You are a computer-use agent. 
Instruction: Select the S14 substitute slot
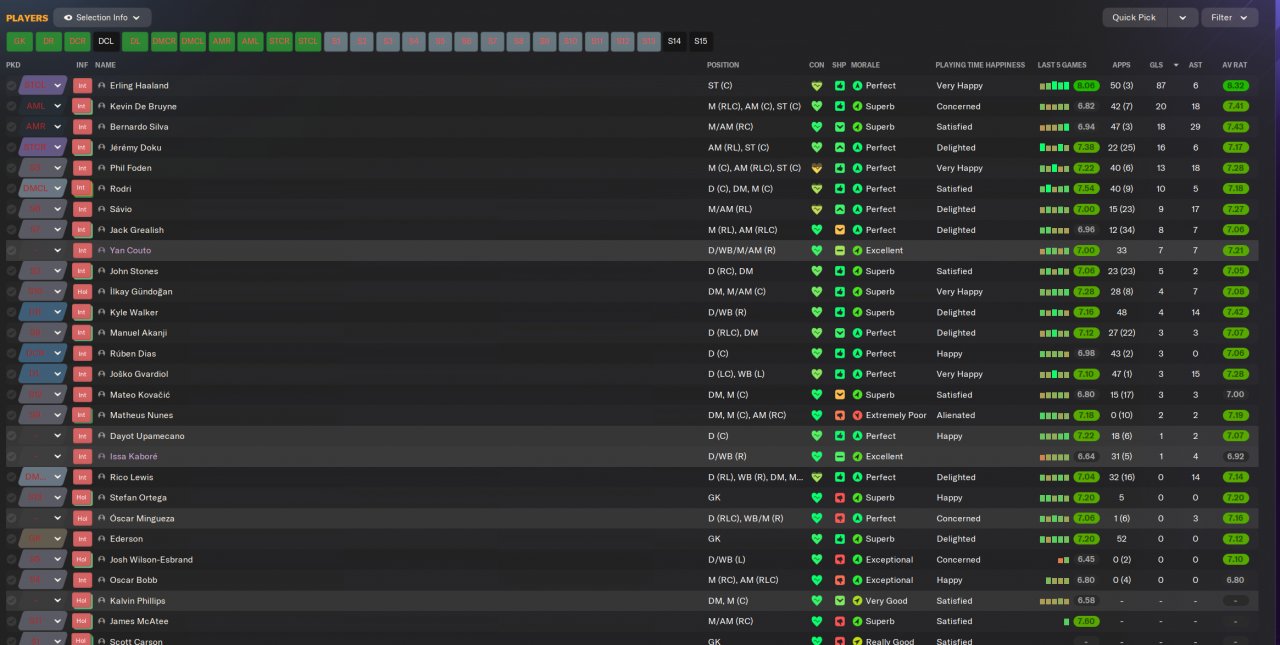click(x=674, y=41)
